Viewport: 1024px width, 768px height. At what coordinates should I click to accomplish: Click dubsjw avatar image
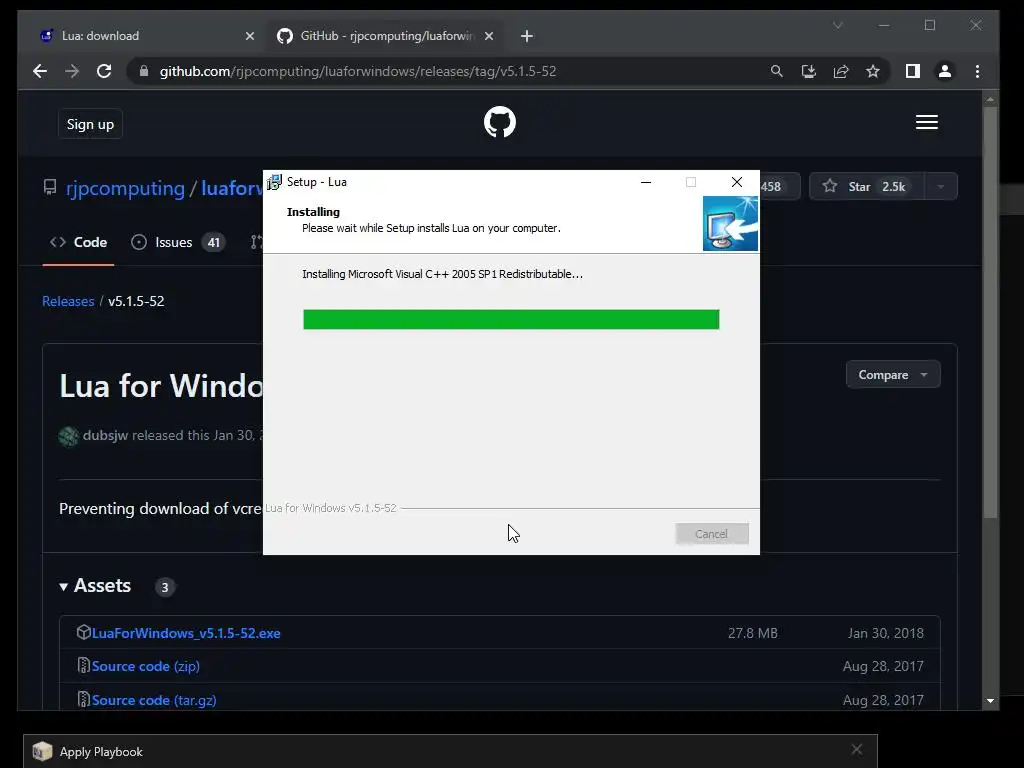(69, 436)
